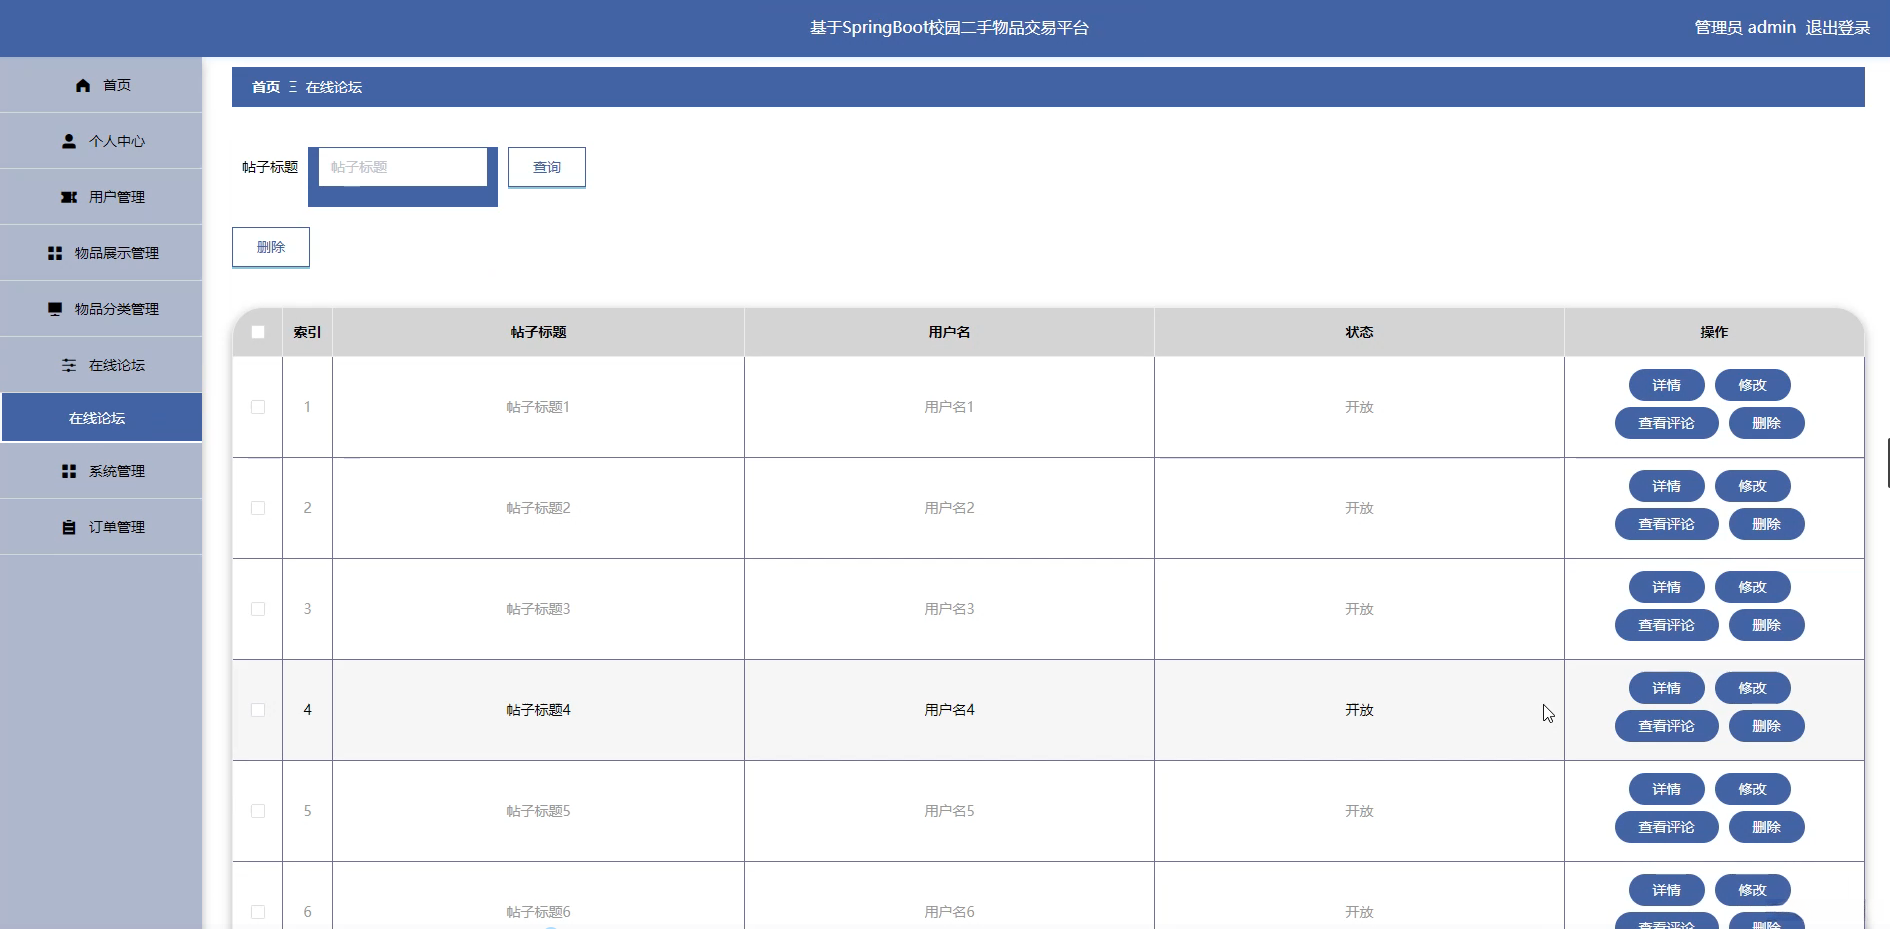Select the highlighted 在线论坛 submenu item
The height and width of the screenshot is (929, 1890).
coord(101,418)
